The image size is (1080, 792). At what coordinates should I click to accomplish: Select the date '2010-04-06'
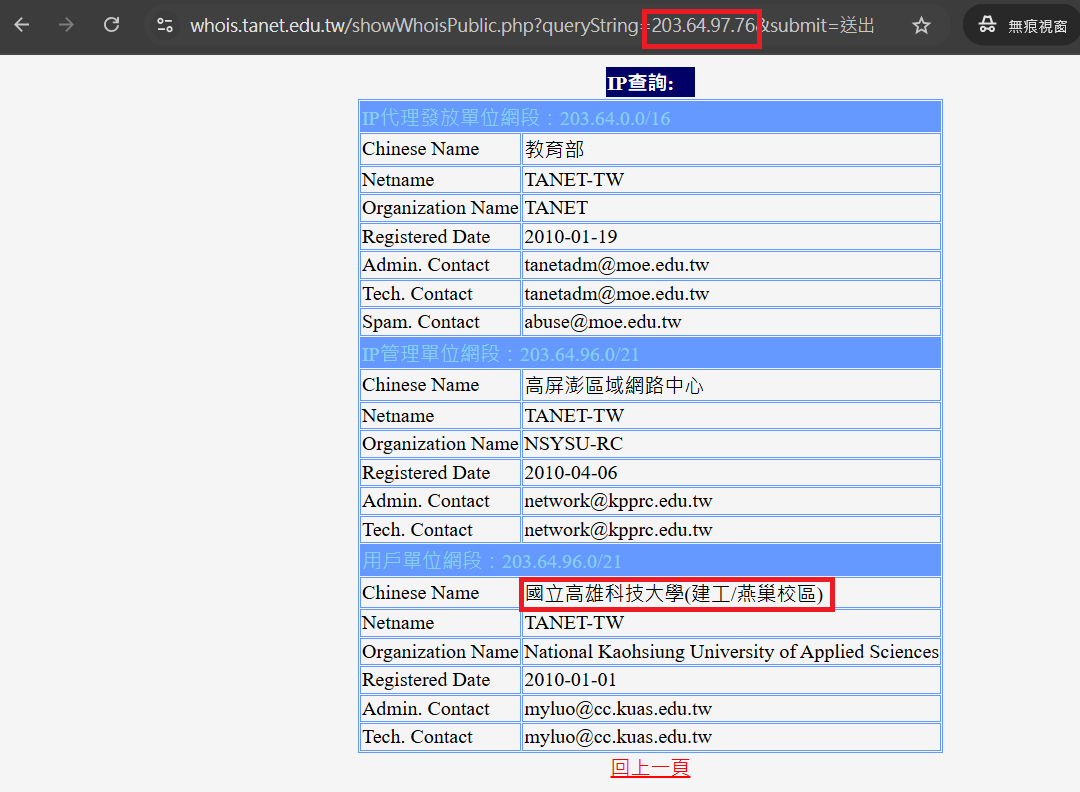point(731,473)
